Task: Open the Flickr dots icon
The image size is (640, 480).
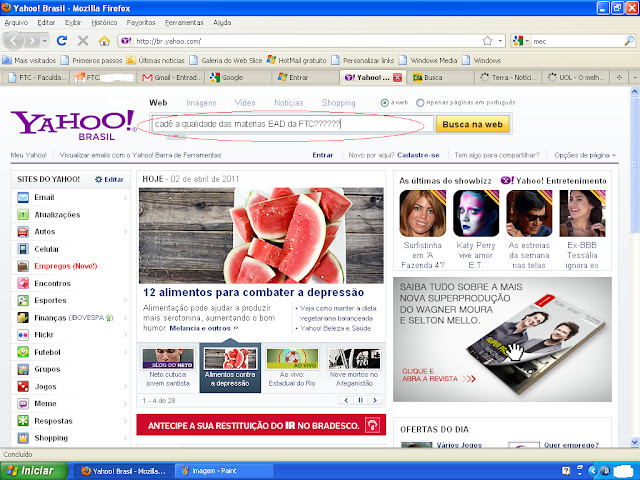Action: [x=23, y=335]
